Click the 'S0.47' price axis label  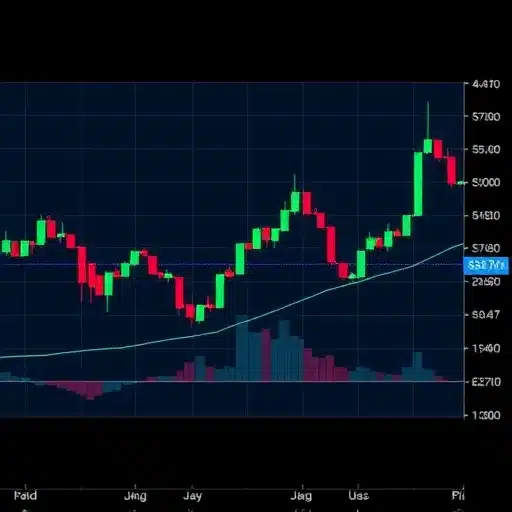point(486,314)
